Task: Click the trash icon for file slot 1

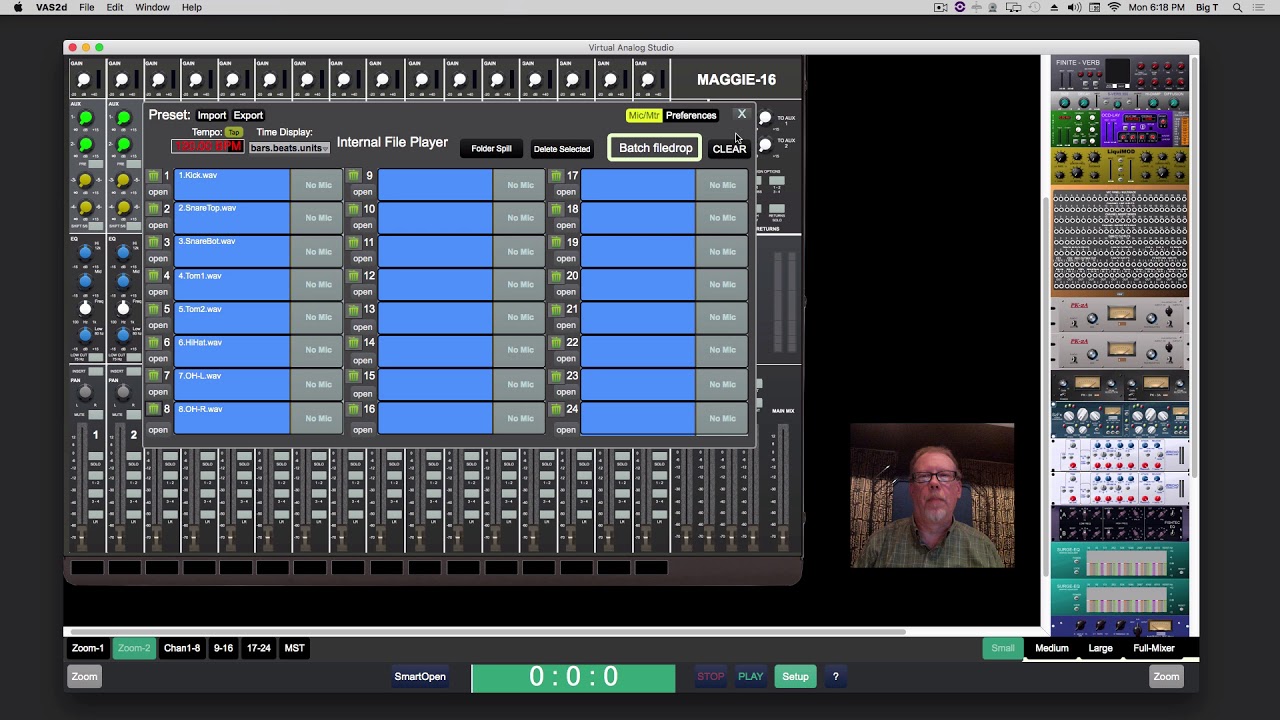Action: click(154, 176)
